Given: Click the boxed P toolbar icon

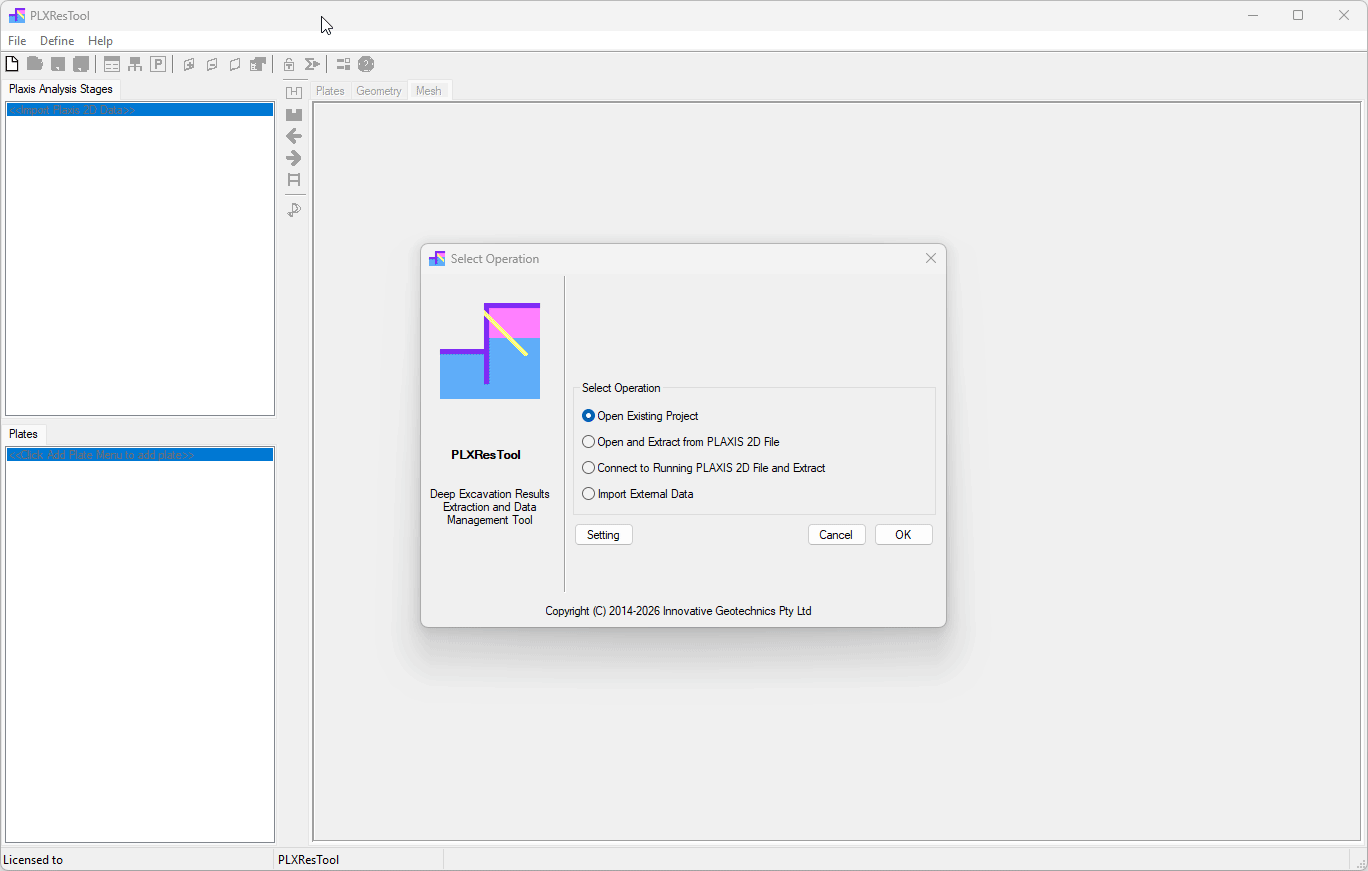Looking at the screenshot, I should click(x=158, y=64).
